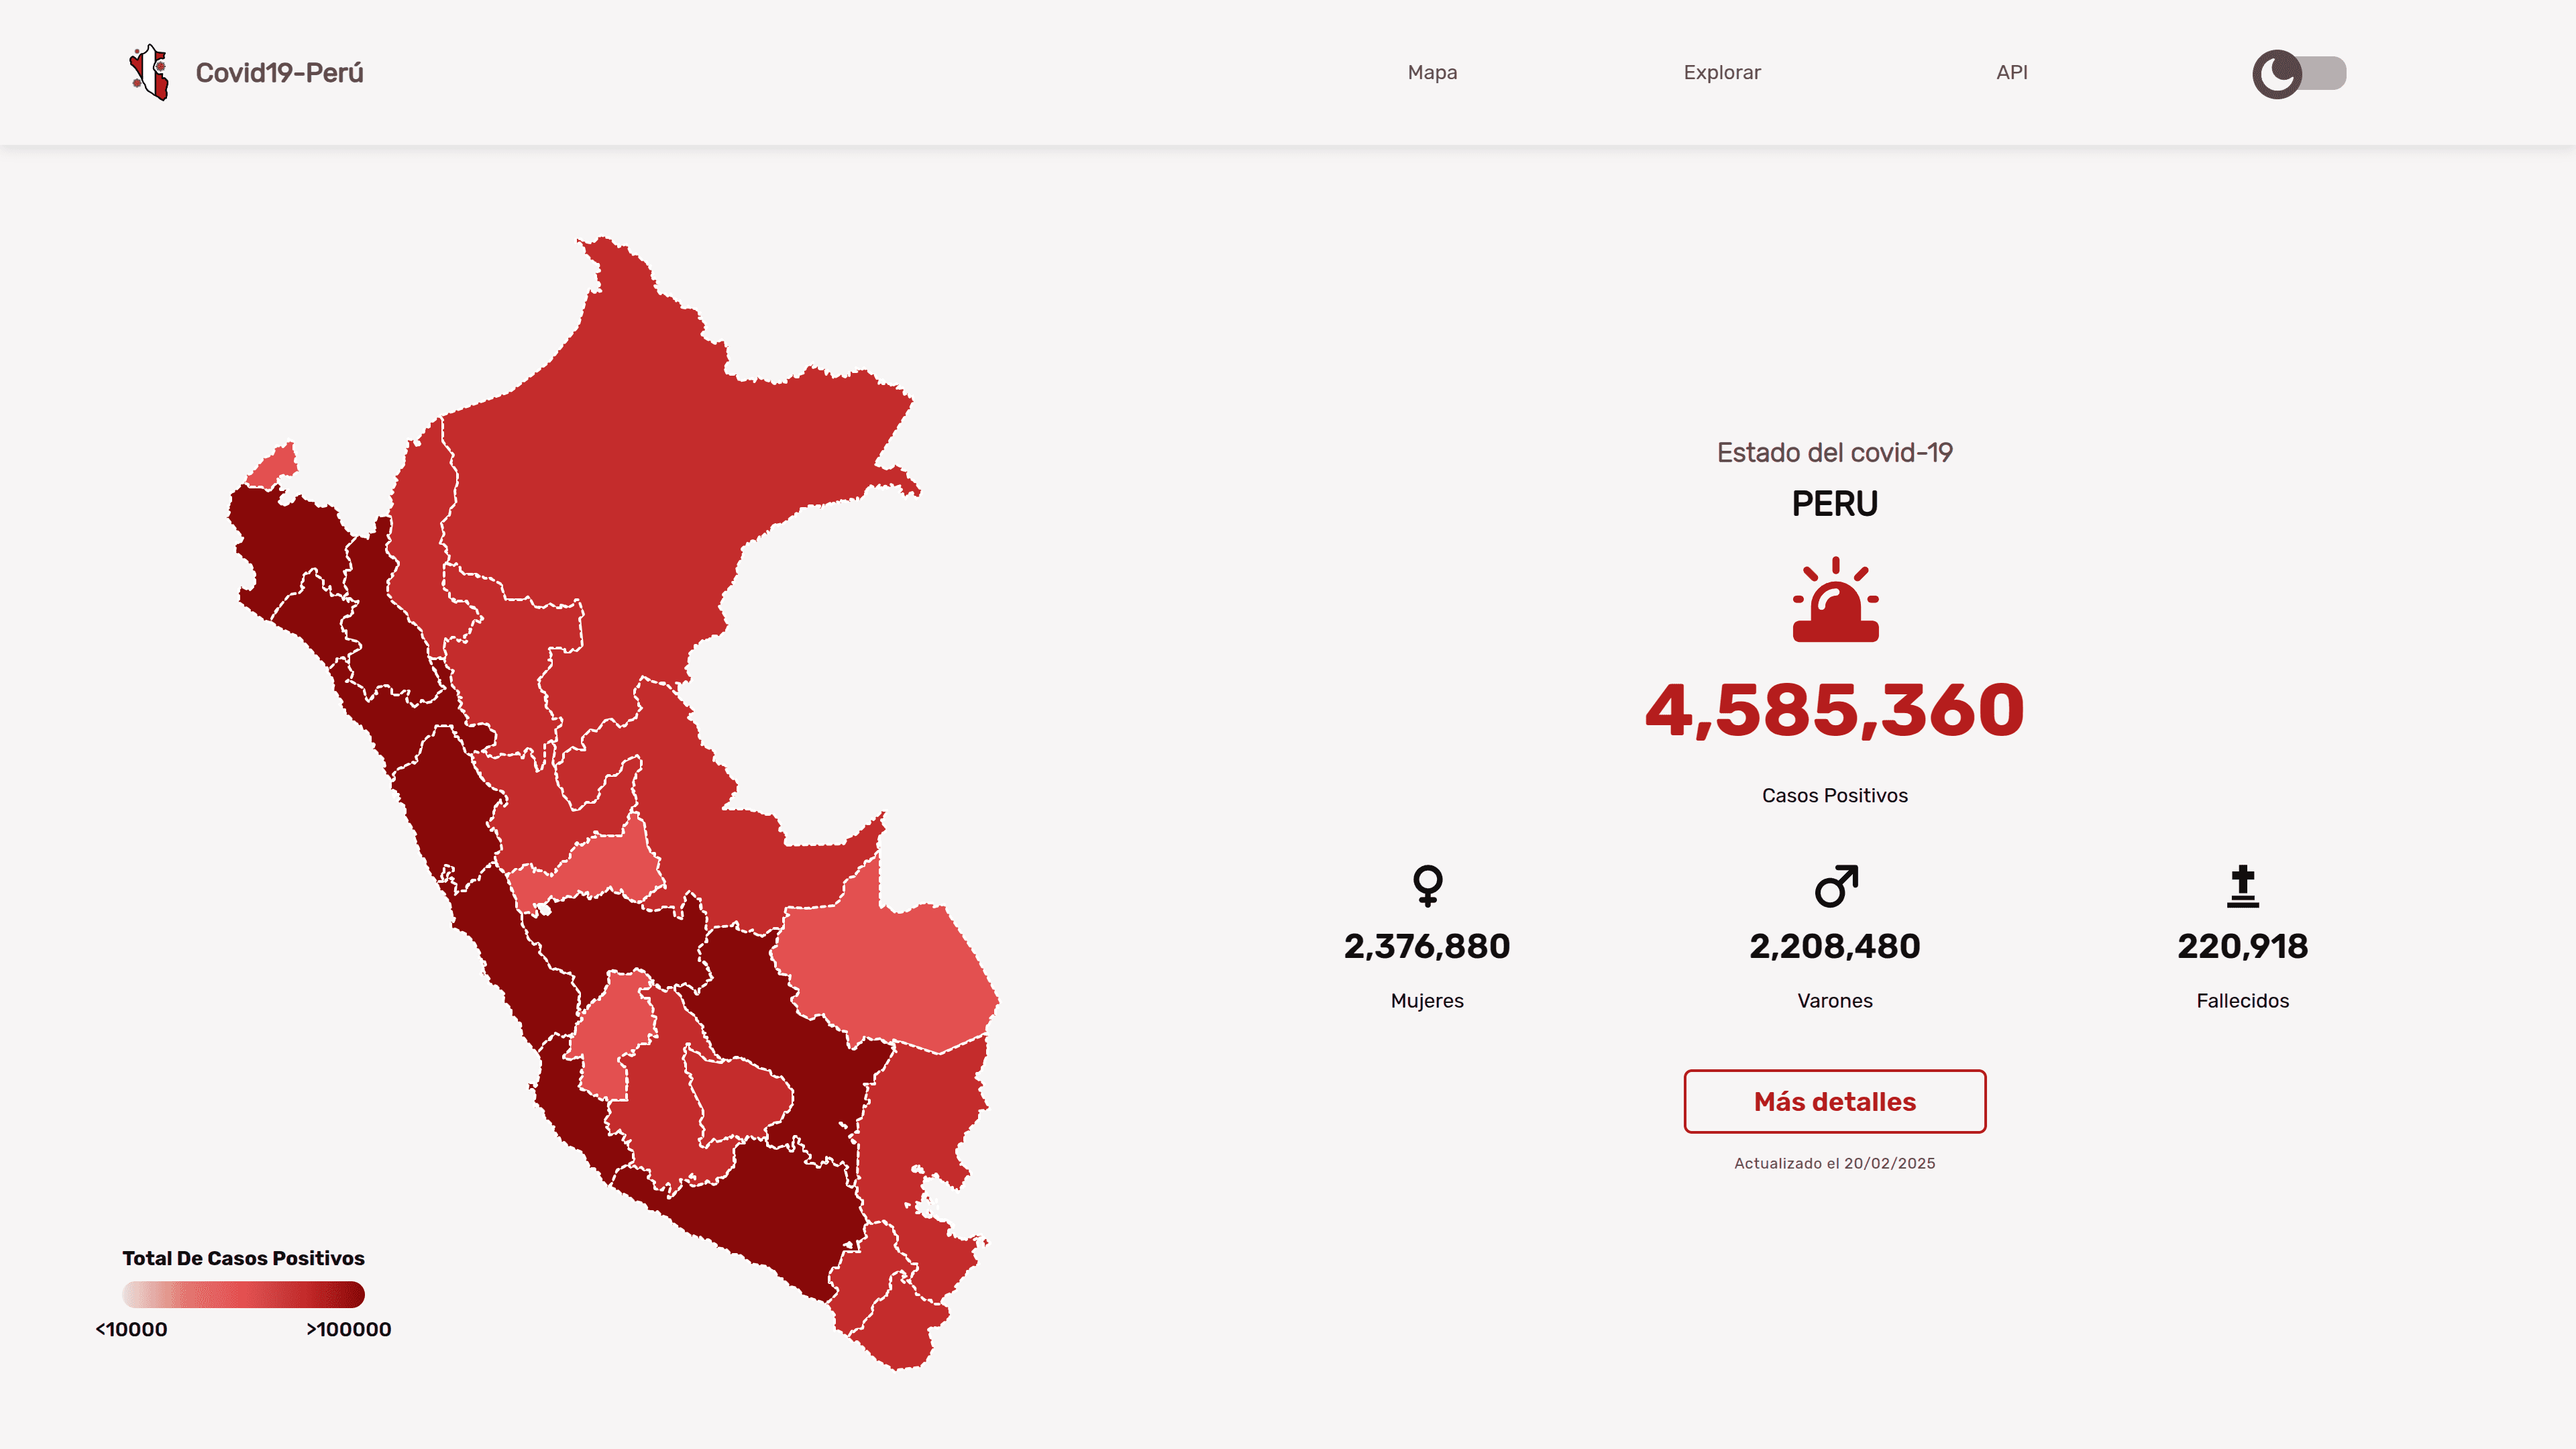Click the positive cases gradient legend bar

[243, 1294]
